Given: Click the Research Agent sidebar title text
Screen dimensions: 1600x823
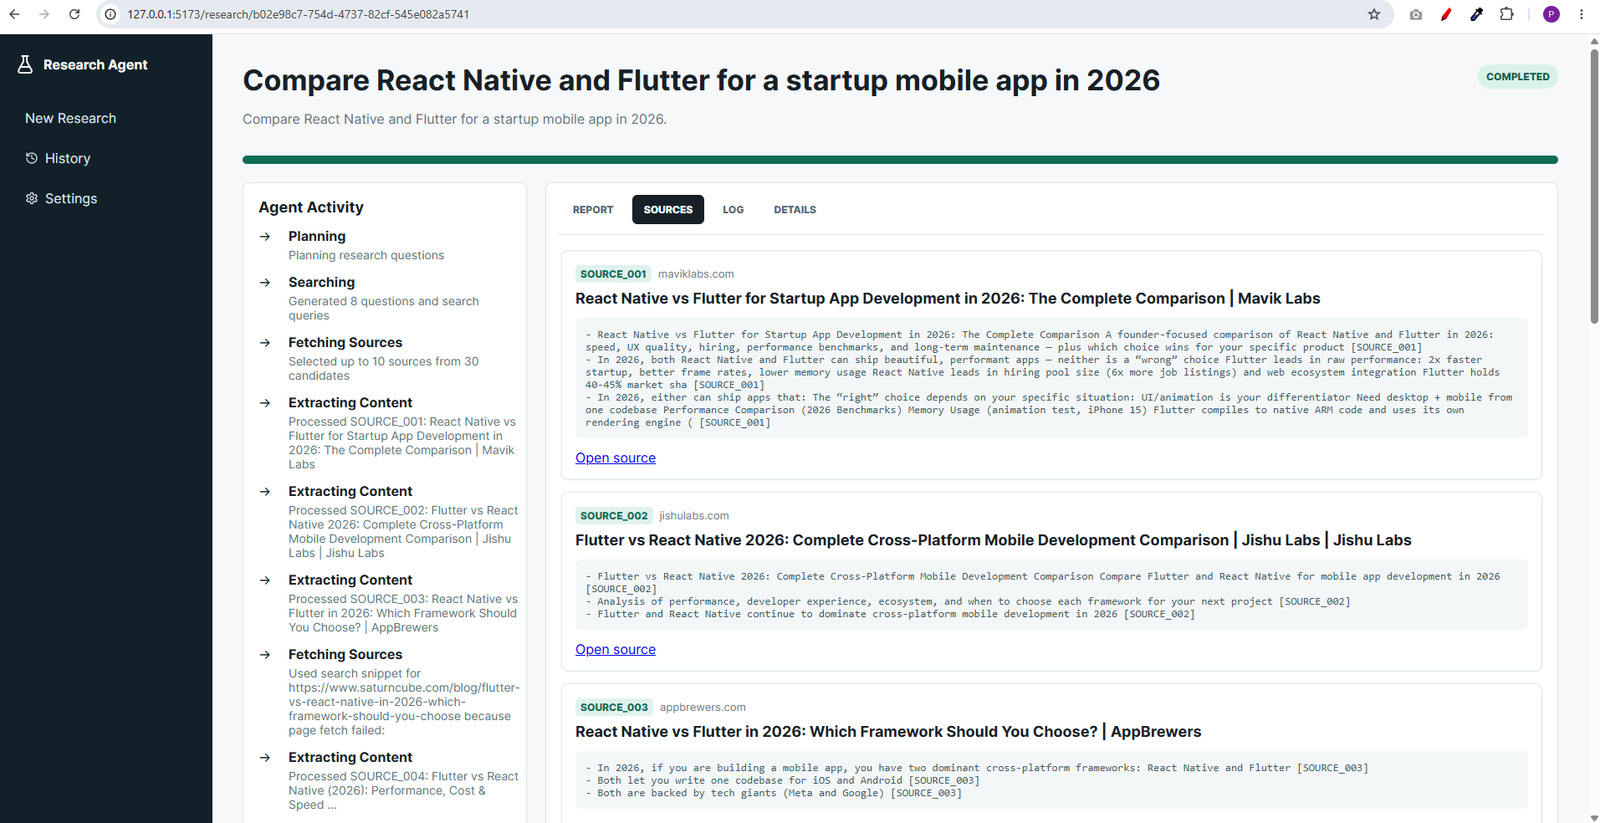Looking at the screenshot, I should click(x=95, y=65).
